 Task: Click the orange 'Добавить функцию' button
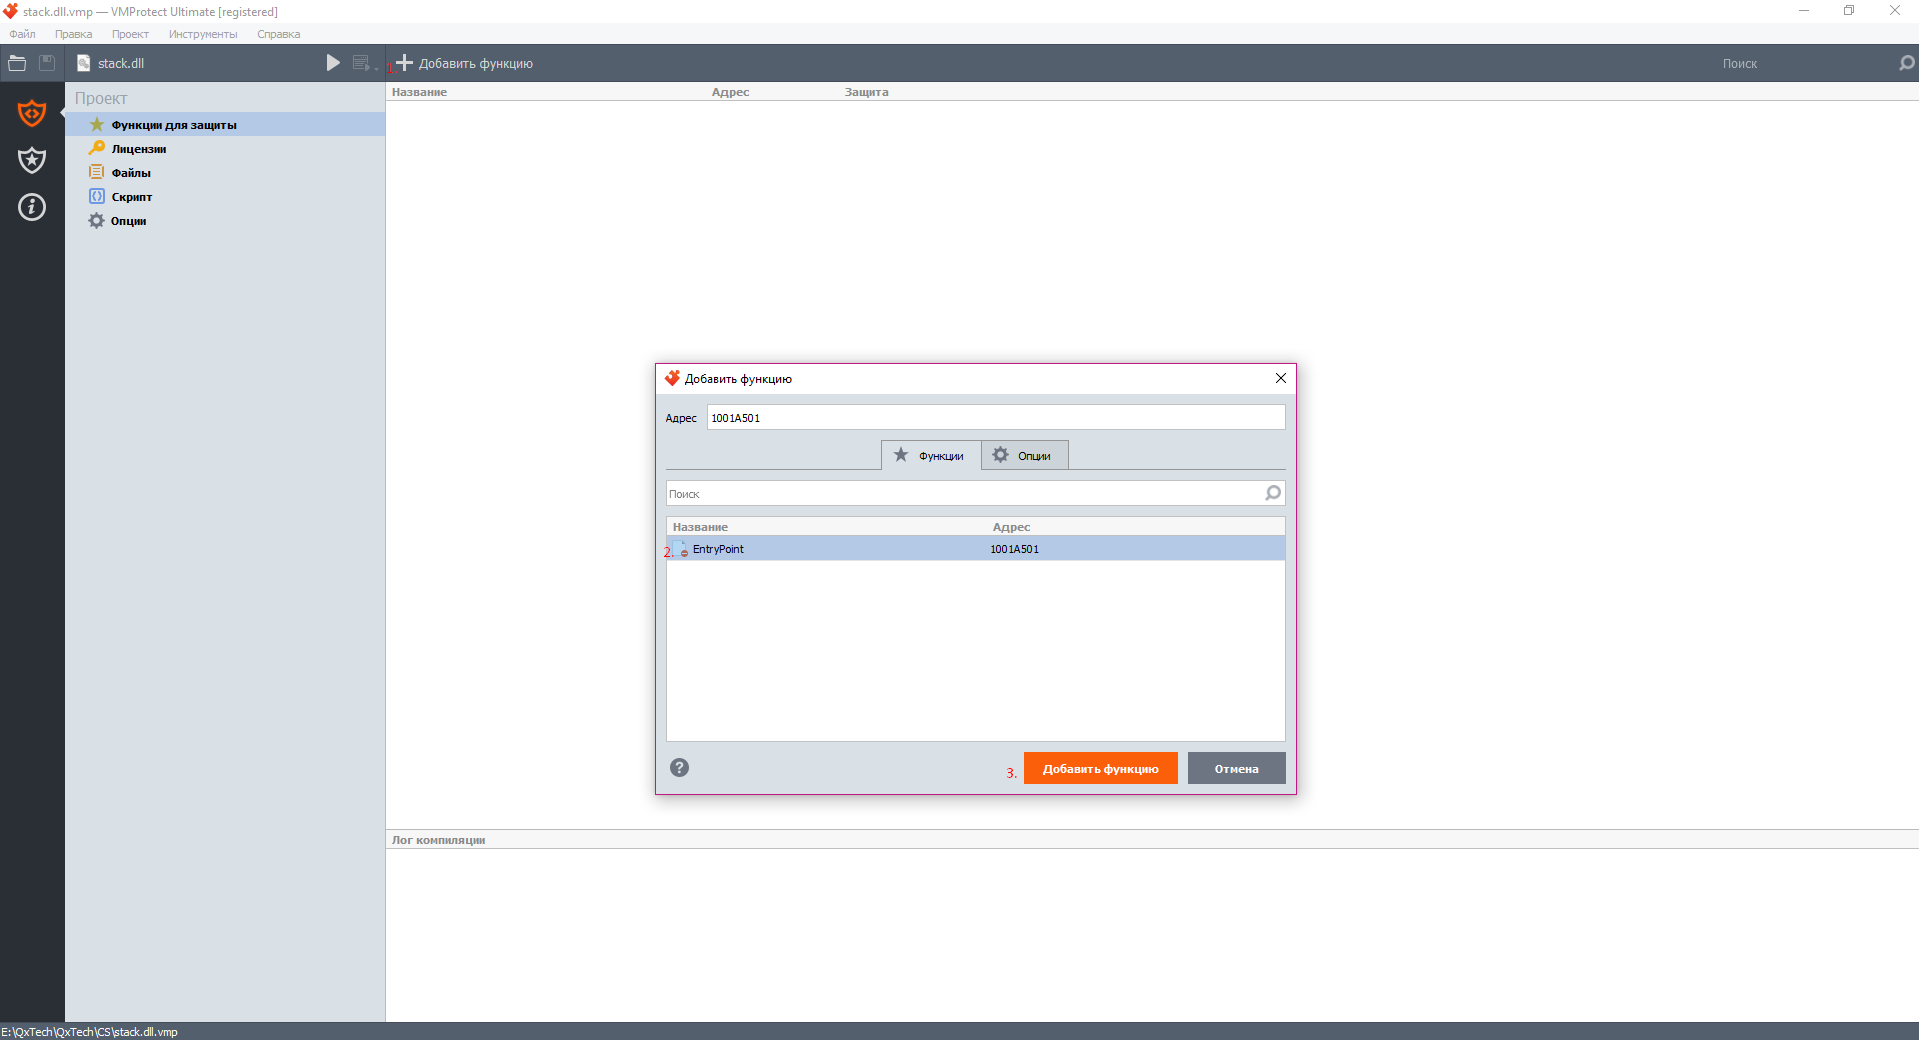[1100, 768]
